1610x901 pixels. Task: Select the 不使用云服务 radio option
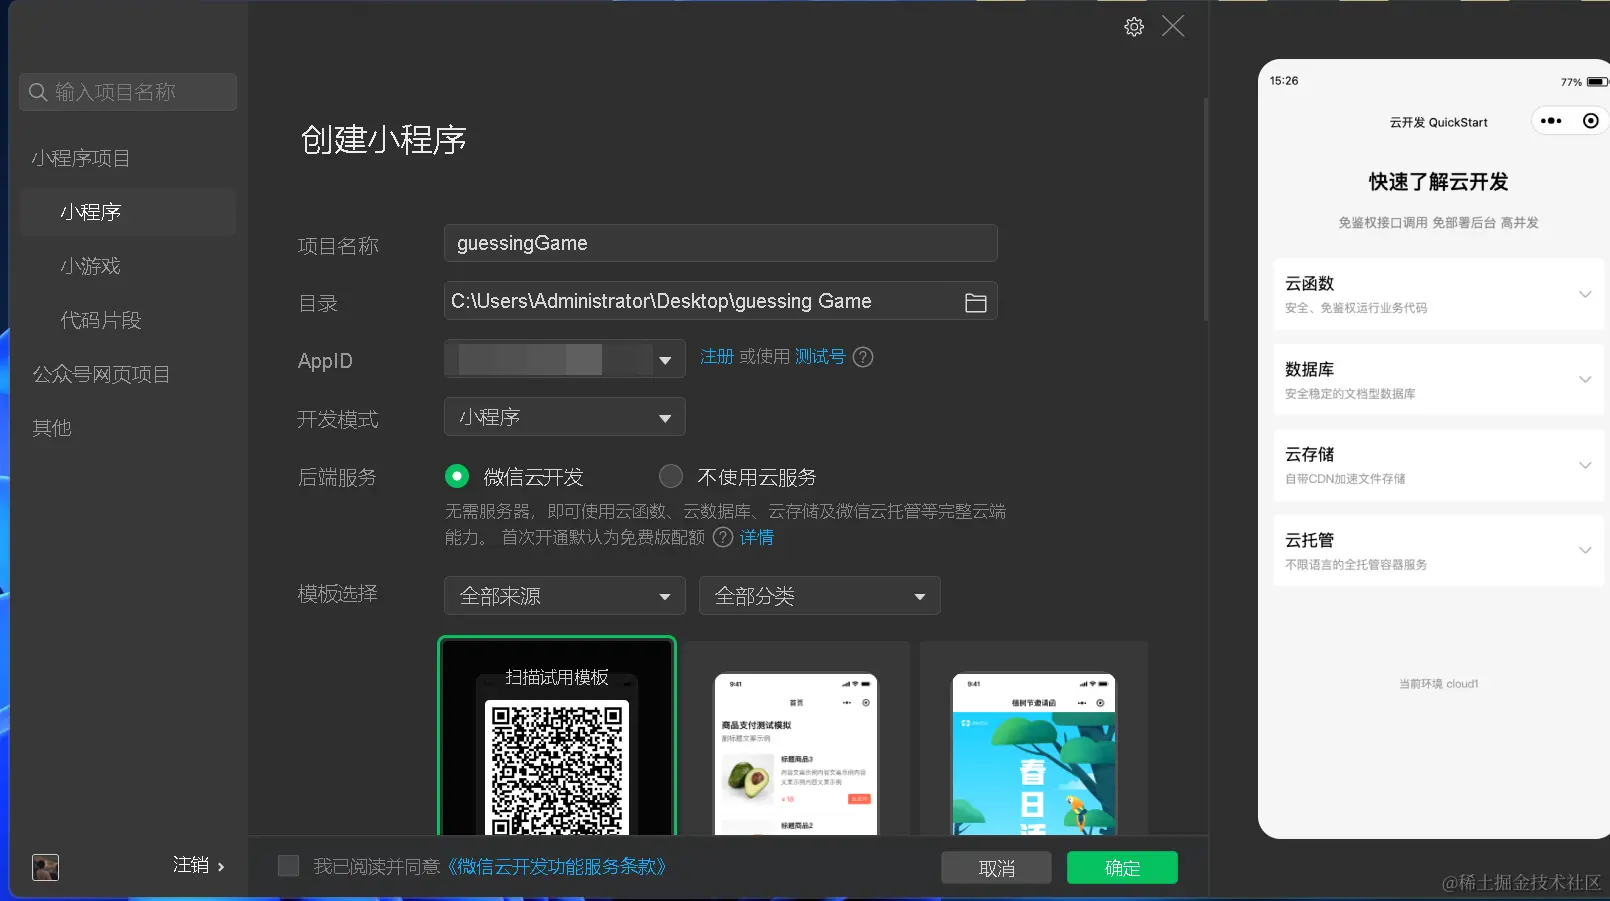click(x=670, y=476)
